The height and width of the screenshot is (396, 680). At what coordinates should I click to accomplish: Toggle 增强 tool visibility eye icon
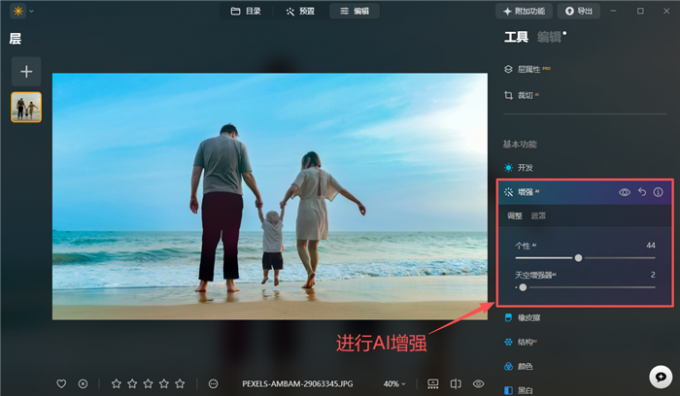click(x=624, y=192)
